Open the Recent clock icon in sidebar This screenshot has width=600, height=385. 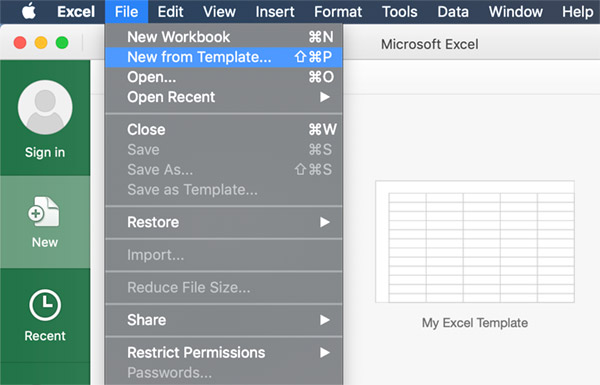pos(45,305)
